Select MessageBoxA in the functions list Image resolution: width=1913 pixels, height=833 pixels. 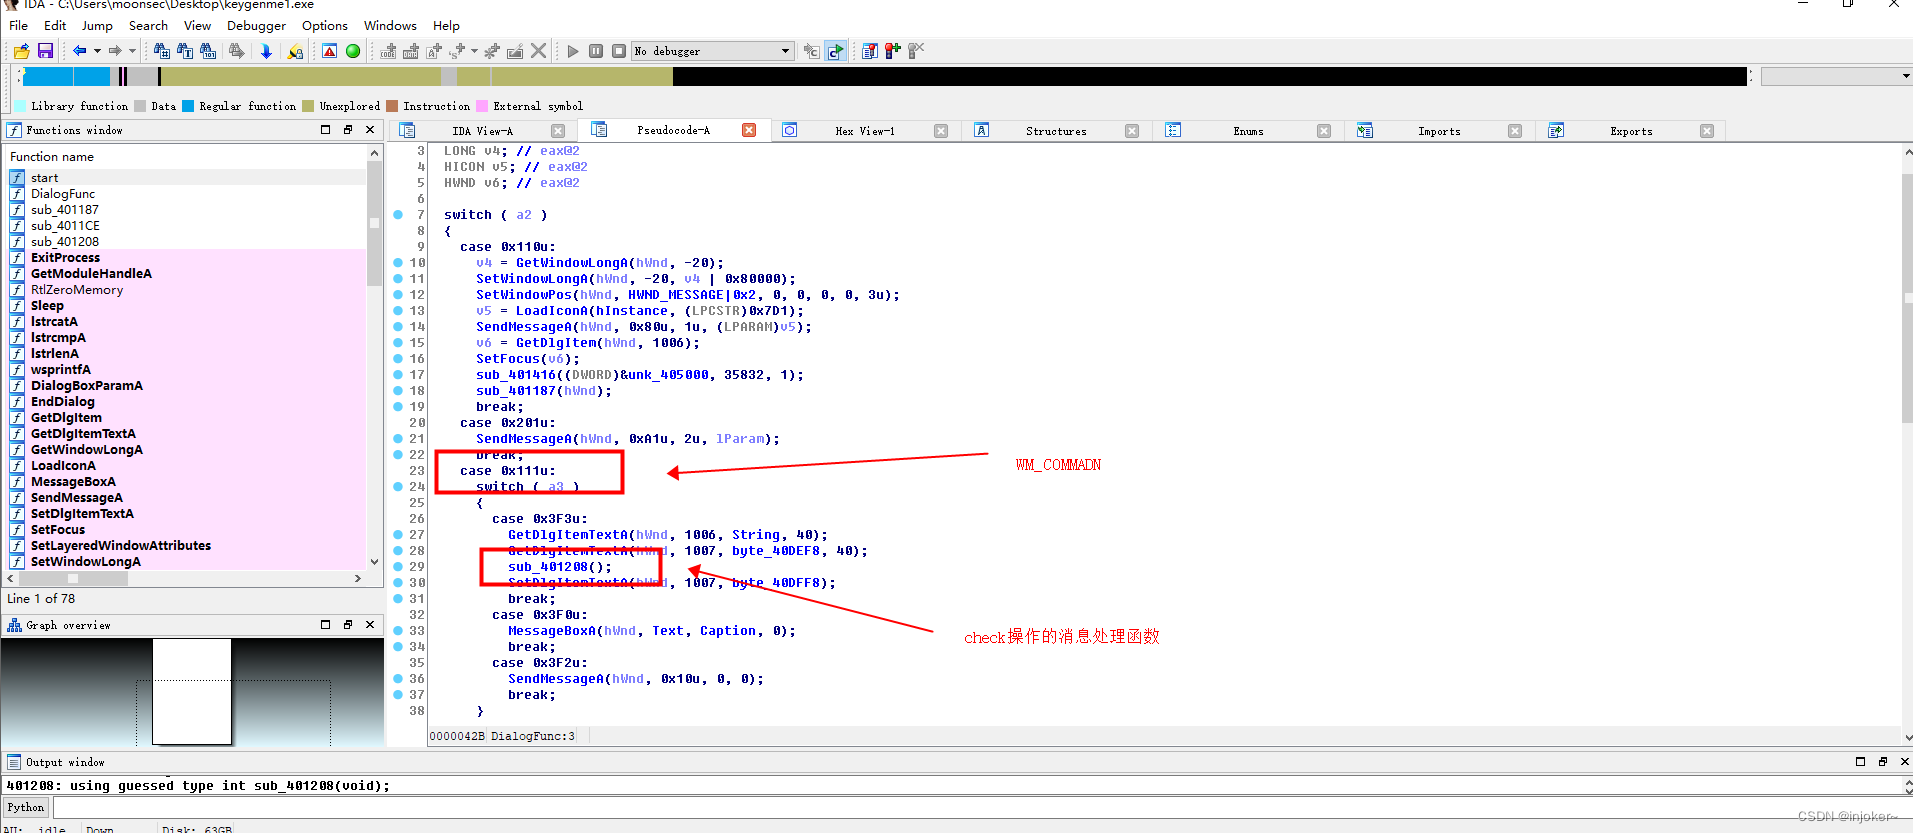187,482
